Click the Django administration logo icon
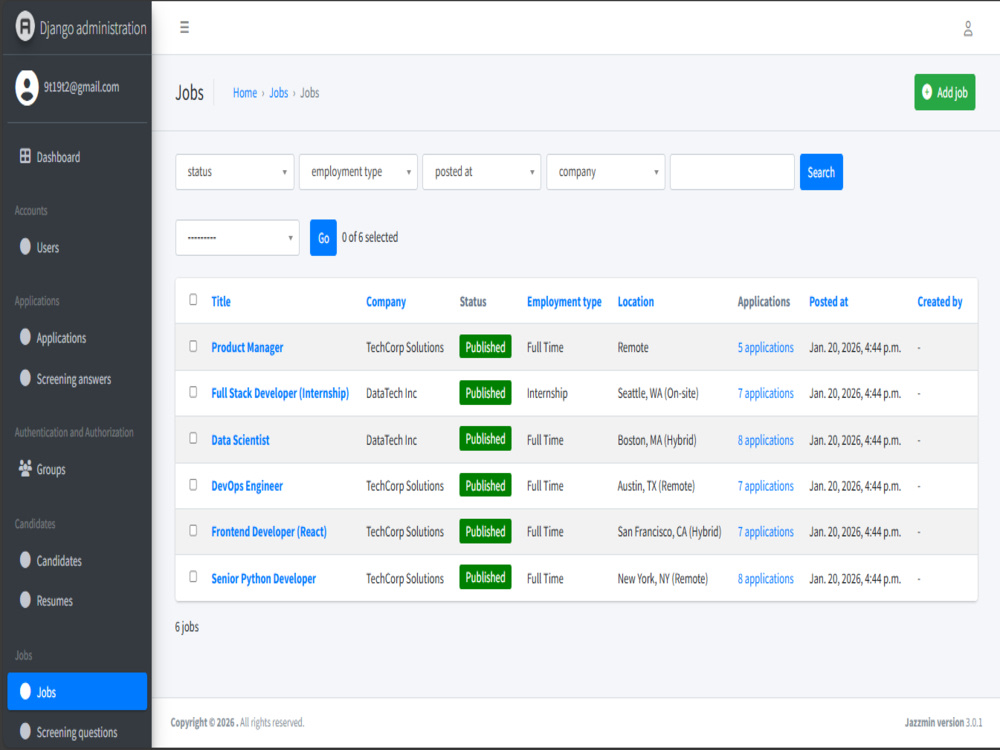The height and width of the screenshot is (750, 1000). 25,27
